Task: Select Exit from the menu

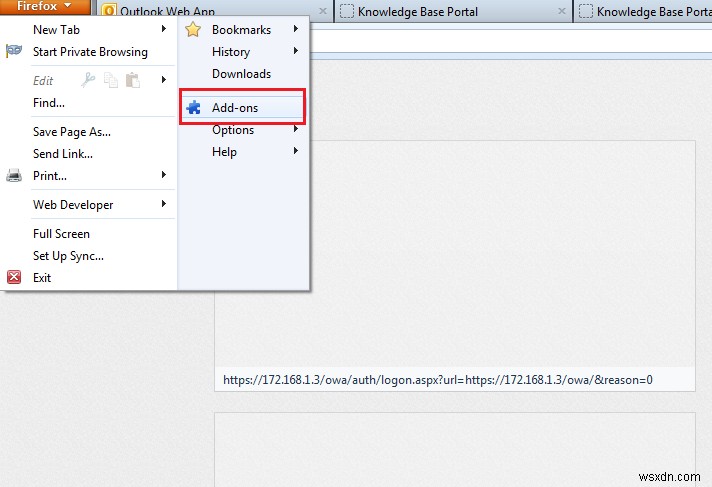Action: pos(42,278)
